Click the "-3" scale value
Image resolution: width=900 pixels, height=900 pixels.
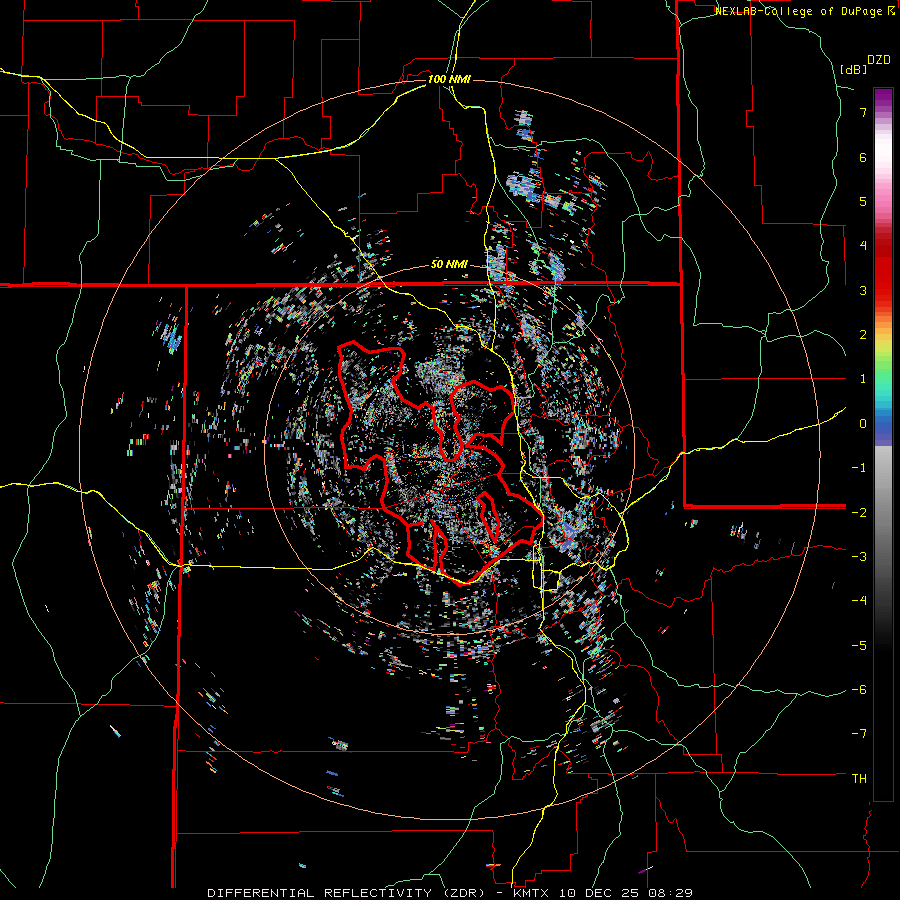(x=859, y=557)
